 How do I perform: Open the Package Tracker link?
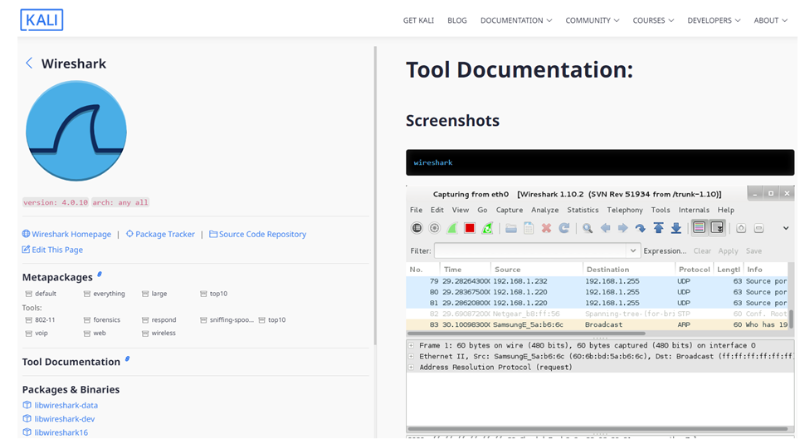161,234
